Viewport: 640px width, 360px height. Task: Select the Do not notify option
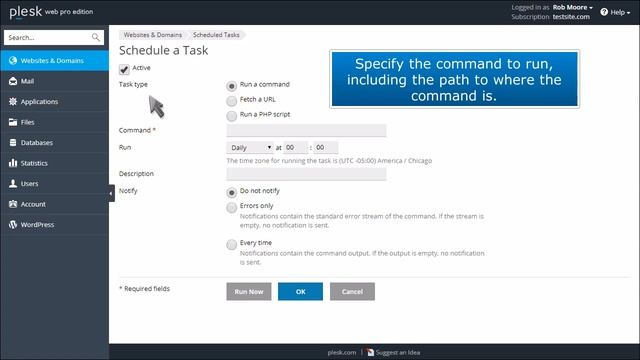[x=231, y=192]
